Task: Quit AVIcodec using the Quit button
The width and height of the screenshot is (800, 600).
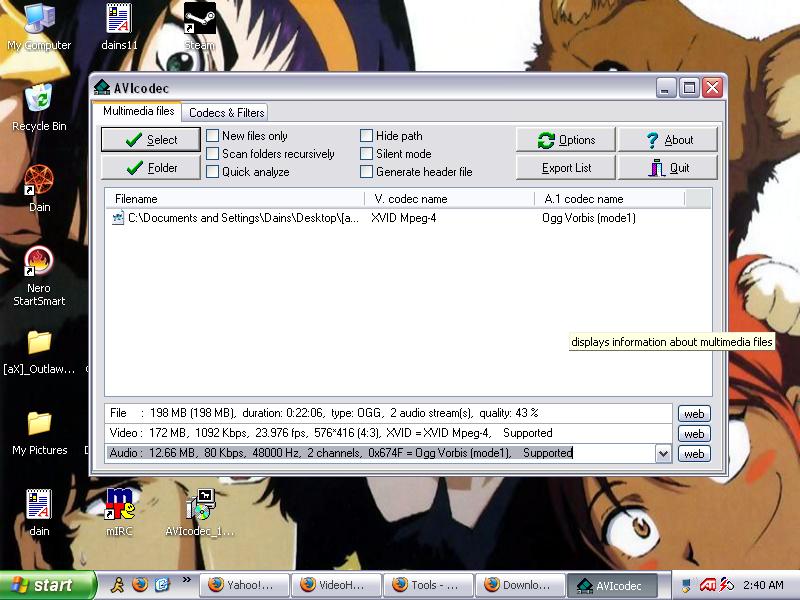Action: tap(668, 168)
